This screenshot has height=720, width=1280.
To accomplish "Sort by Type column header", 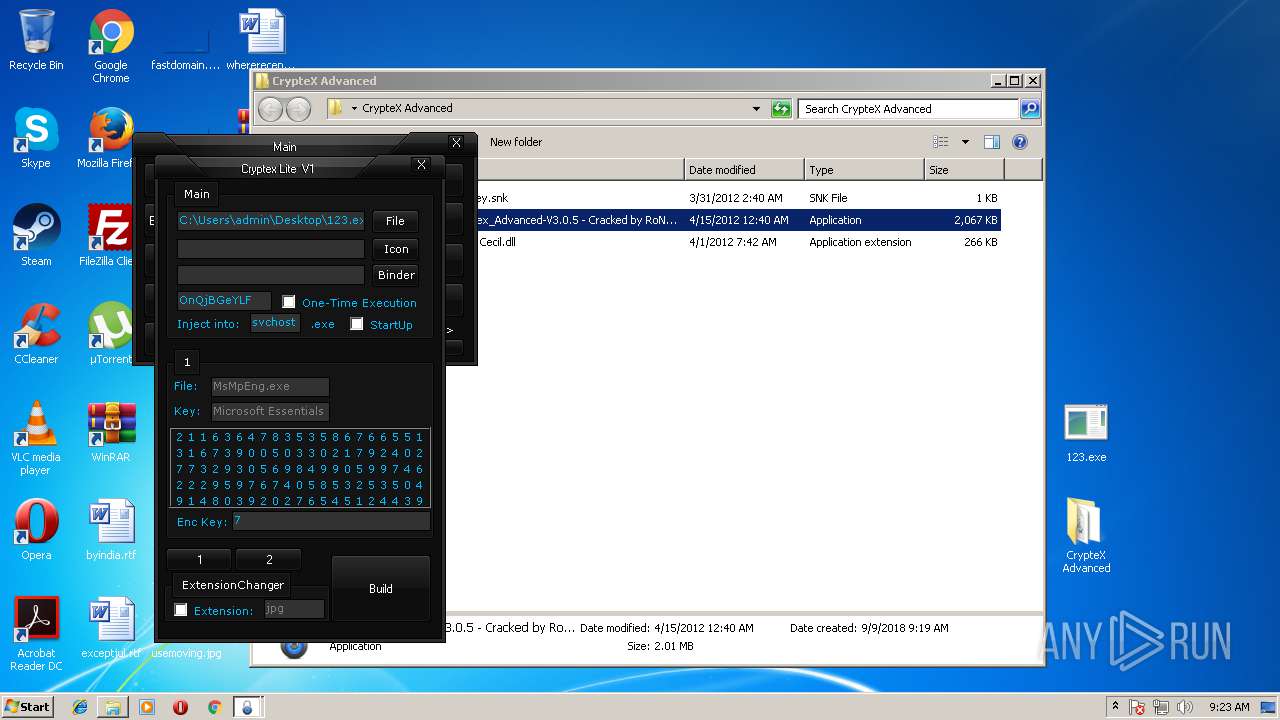I will (x=864, y=170).
